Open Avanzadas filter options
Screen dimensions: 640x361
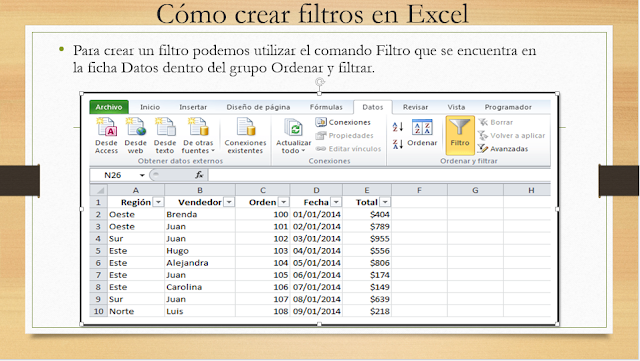tap(503, 149)
